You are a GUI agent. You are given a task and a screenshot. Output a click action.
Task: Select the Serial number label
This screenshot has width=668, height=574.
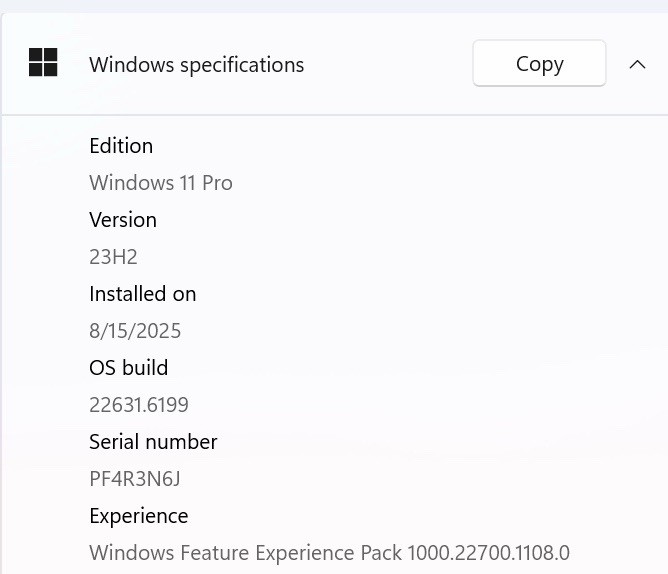[153, 441]
